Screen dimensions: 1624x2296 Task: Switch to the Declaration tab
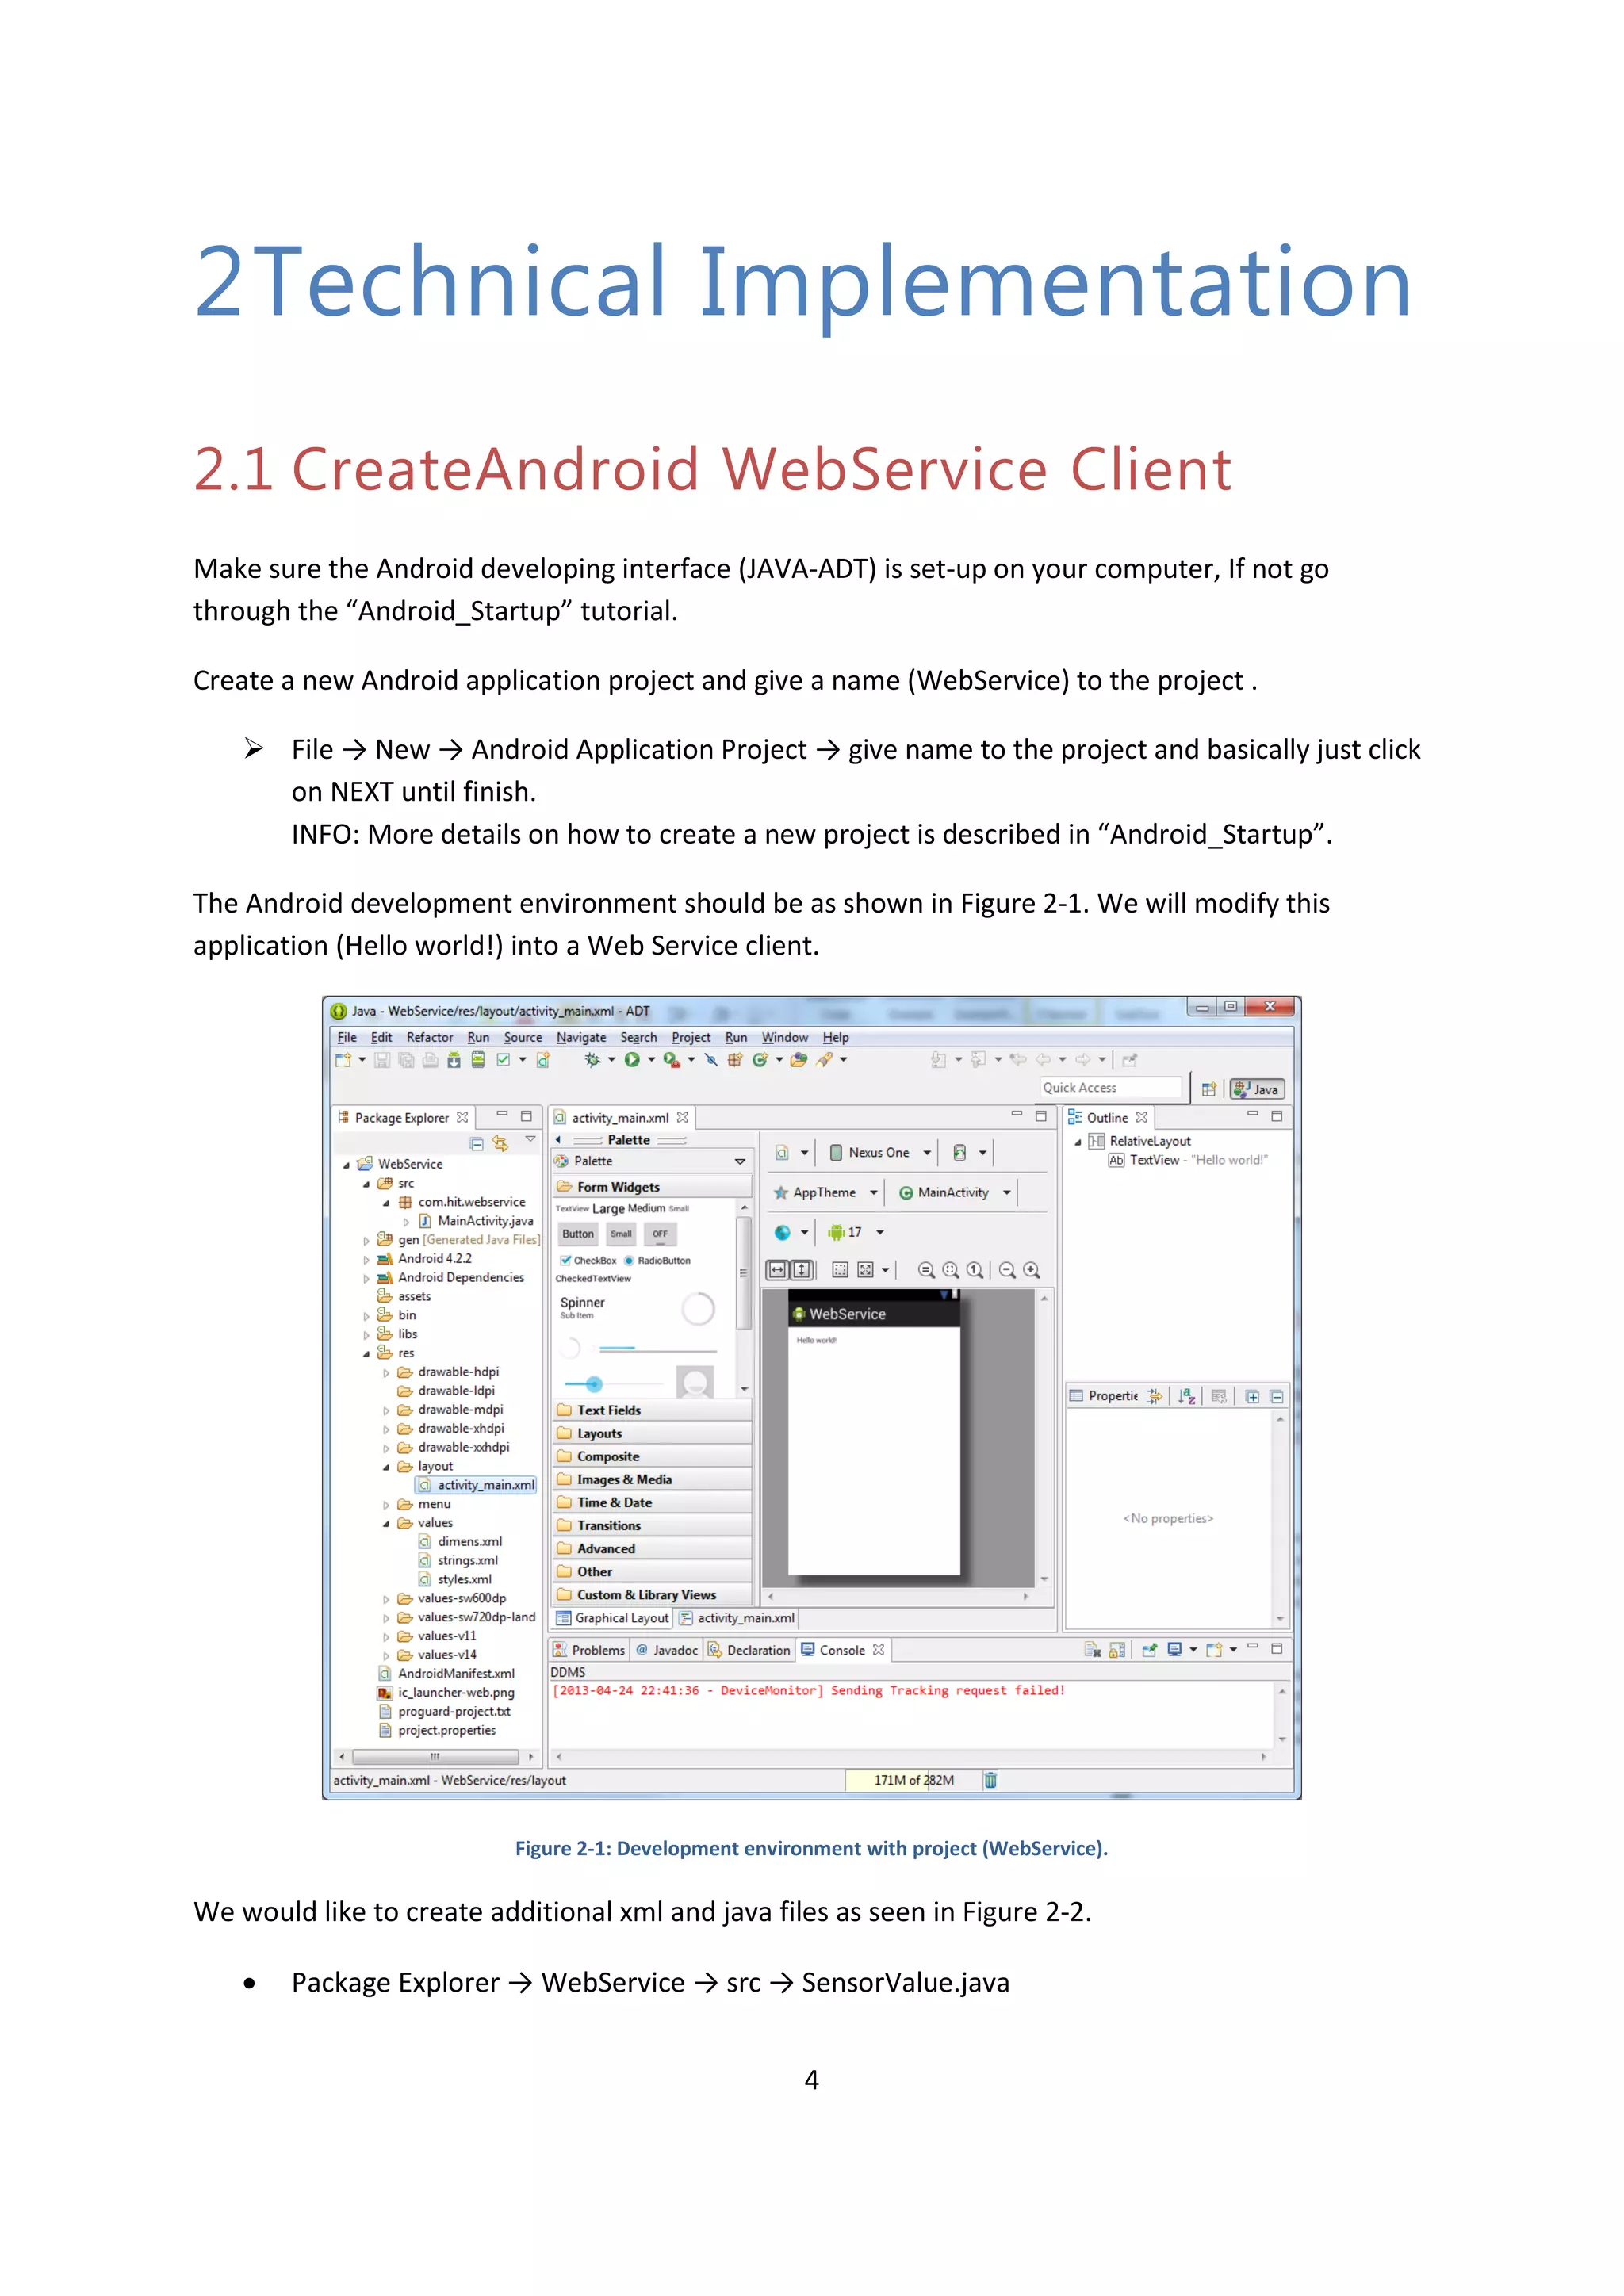[x=750, y=1650]
